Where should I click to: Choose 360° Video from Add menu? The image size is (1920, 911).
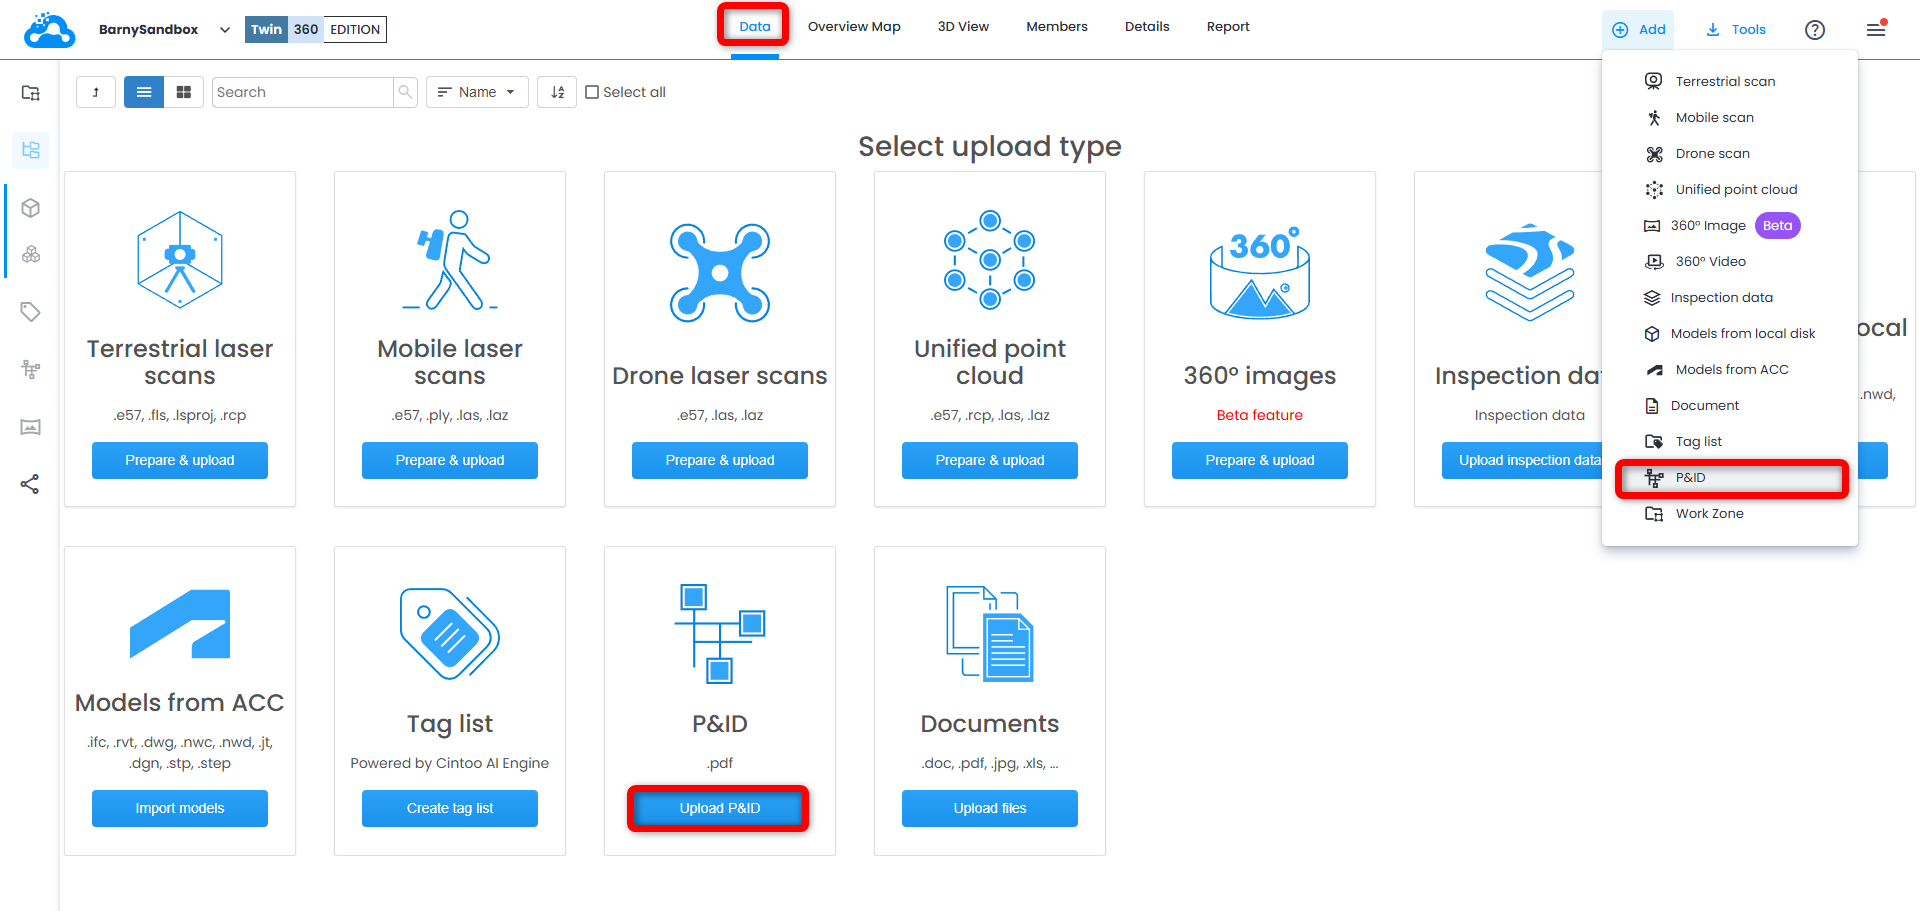pyautogui.click(x=1730, y=262)
